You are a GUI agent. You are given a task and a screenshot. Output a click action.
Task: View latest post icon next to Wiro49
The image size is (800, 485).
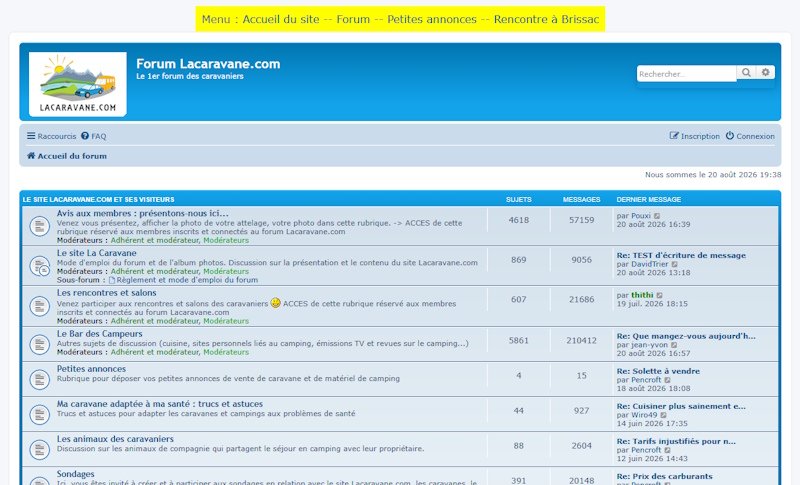point(663,415)
